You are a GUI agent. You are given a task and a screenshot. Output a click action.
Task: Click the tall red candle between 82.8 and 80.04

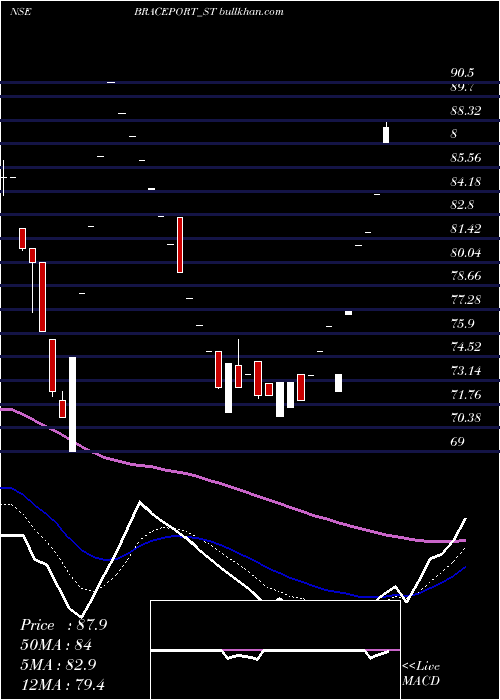point(180,245)
